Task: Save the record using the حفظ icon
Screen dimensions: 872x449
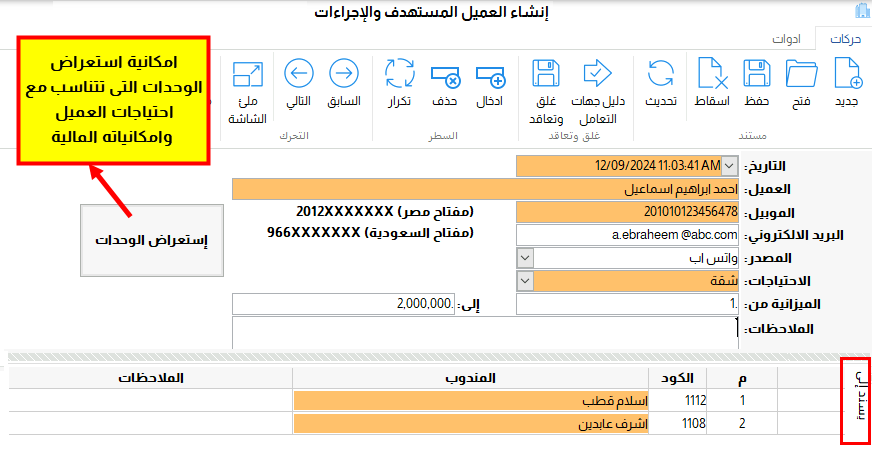Action: 757,75
